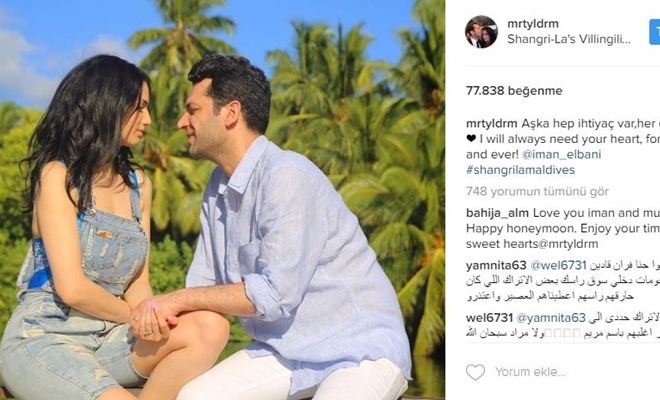The image size is (660, 400).
Task: Click the blue follow button beside the header
Action: pyautogui.click(x=655, y=32)
